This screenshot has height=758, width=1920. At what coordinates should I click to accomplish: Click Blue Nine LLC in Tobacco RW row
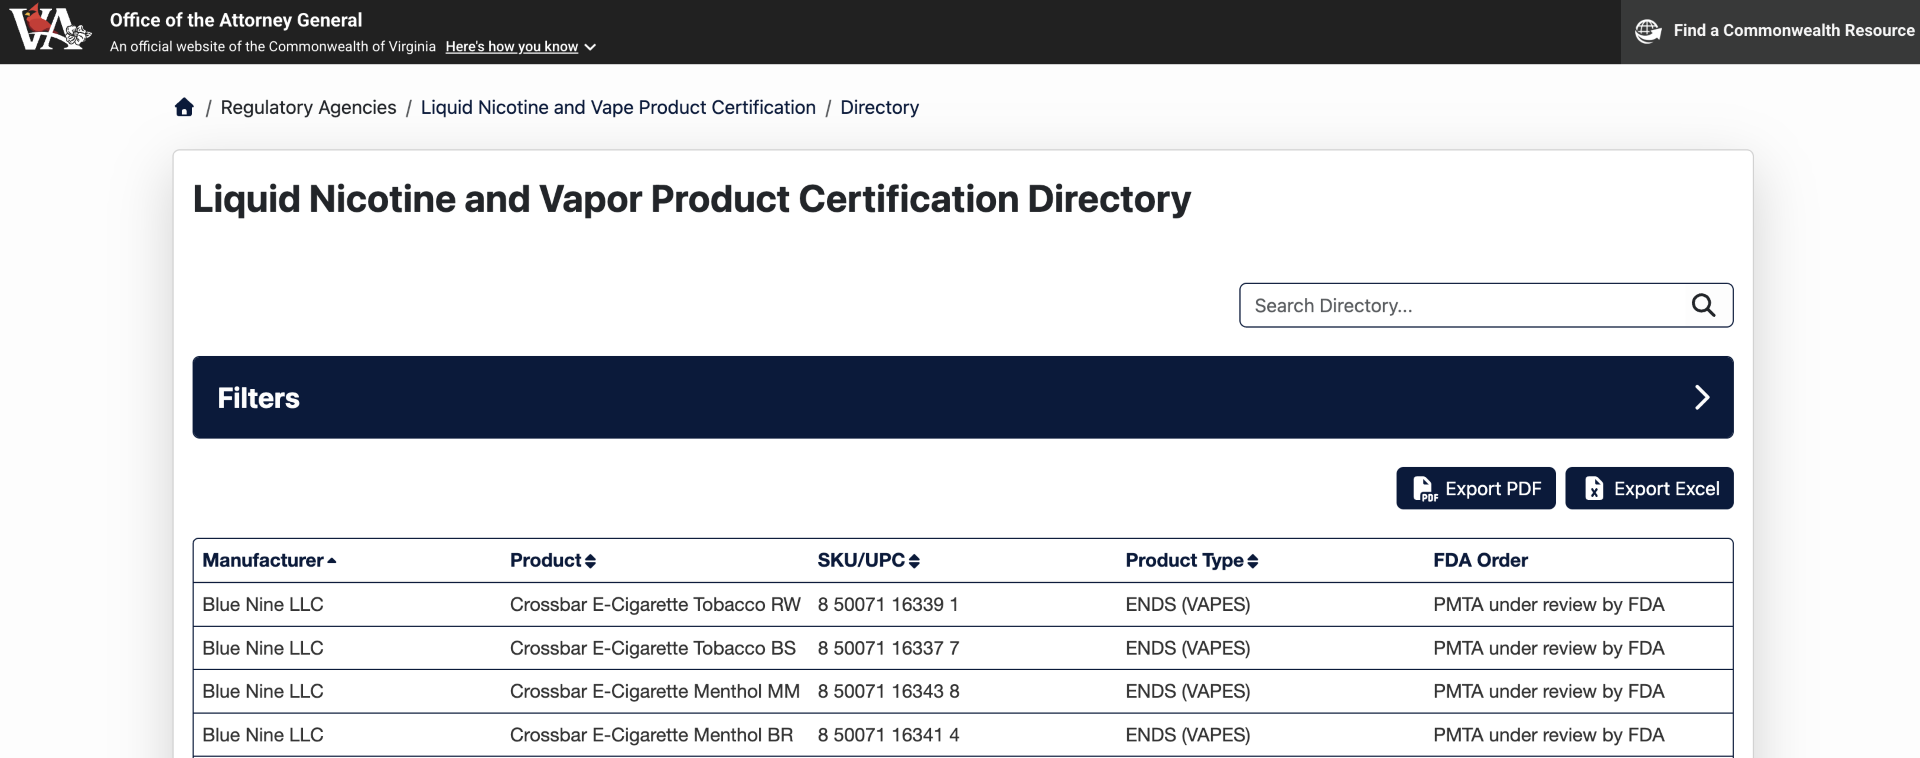pos(263,604)
